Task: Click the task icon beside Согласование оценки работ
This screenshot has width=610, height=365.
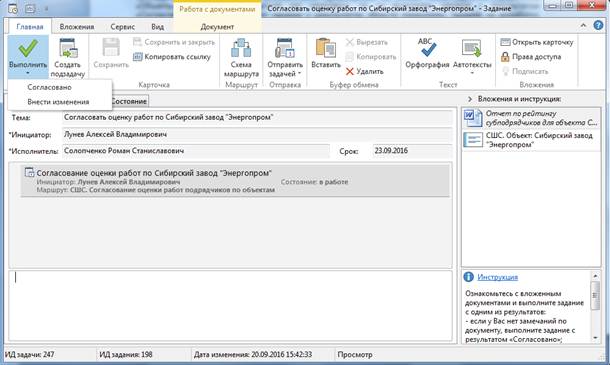Action: [x=30, y=172]
